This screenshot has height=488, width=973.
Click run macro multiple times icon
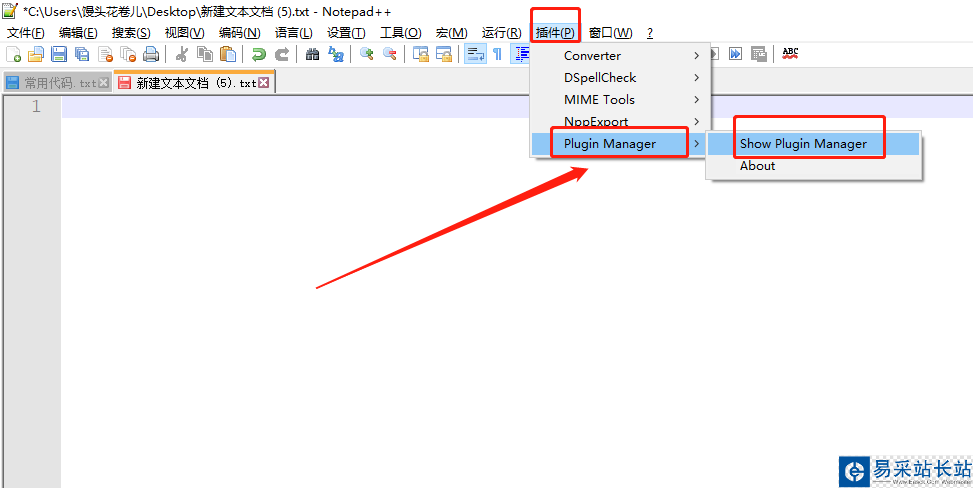[735, 54]
